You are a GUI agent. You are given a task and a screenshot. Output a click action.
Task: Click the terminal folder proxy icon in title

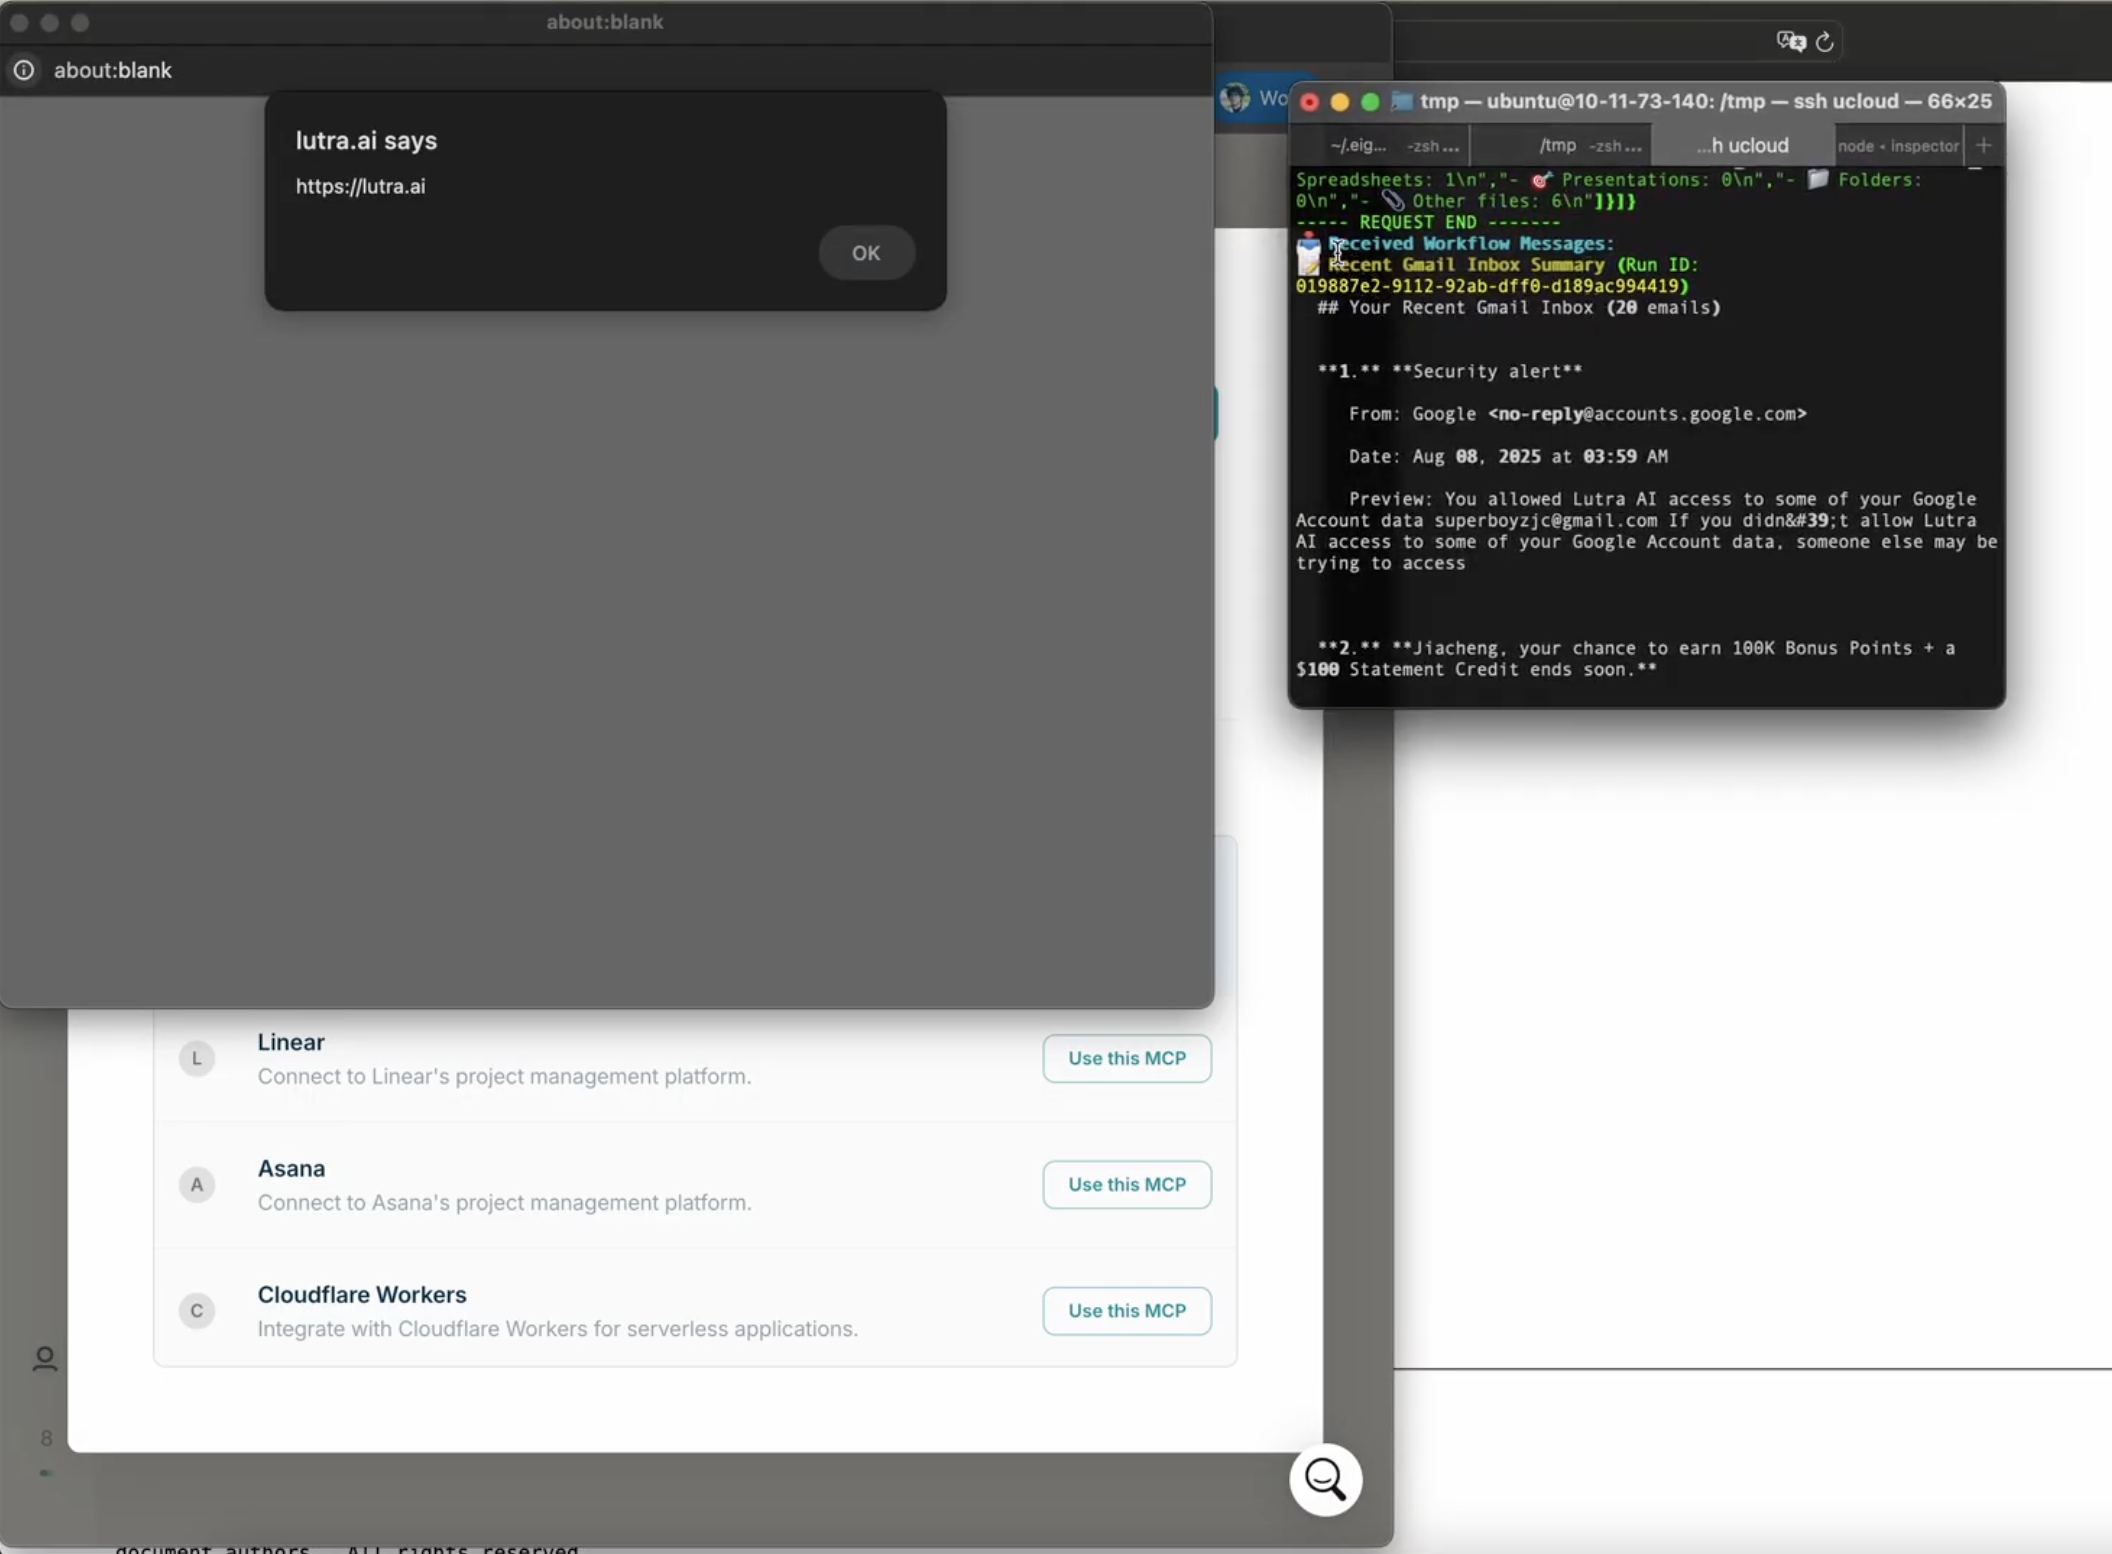pyautogui.click(x=1402, y=101)
